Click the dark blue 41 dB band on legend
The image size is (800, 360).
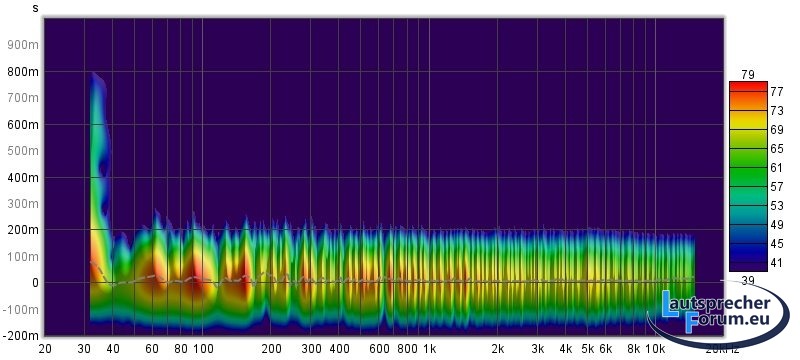748,264
